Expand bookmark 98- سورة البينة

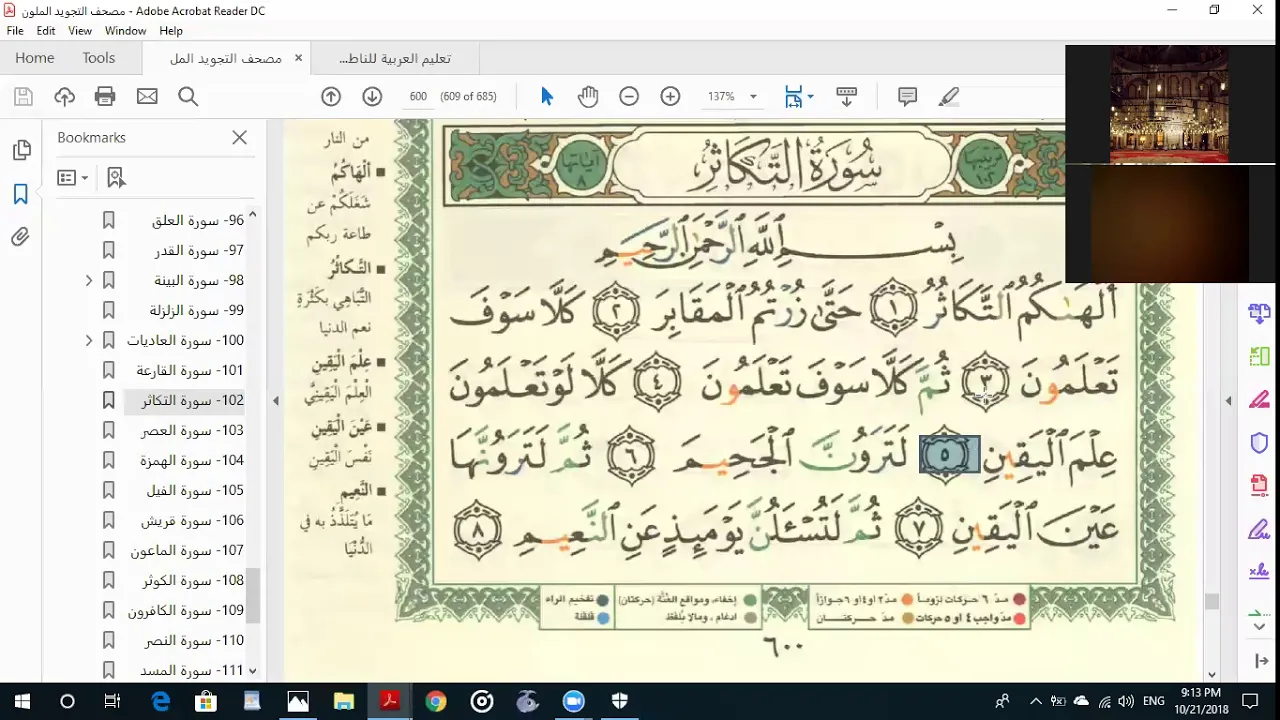pyautogui.click(x=88, y=280)
